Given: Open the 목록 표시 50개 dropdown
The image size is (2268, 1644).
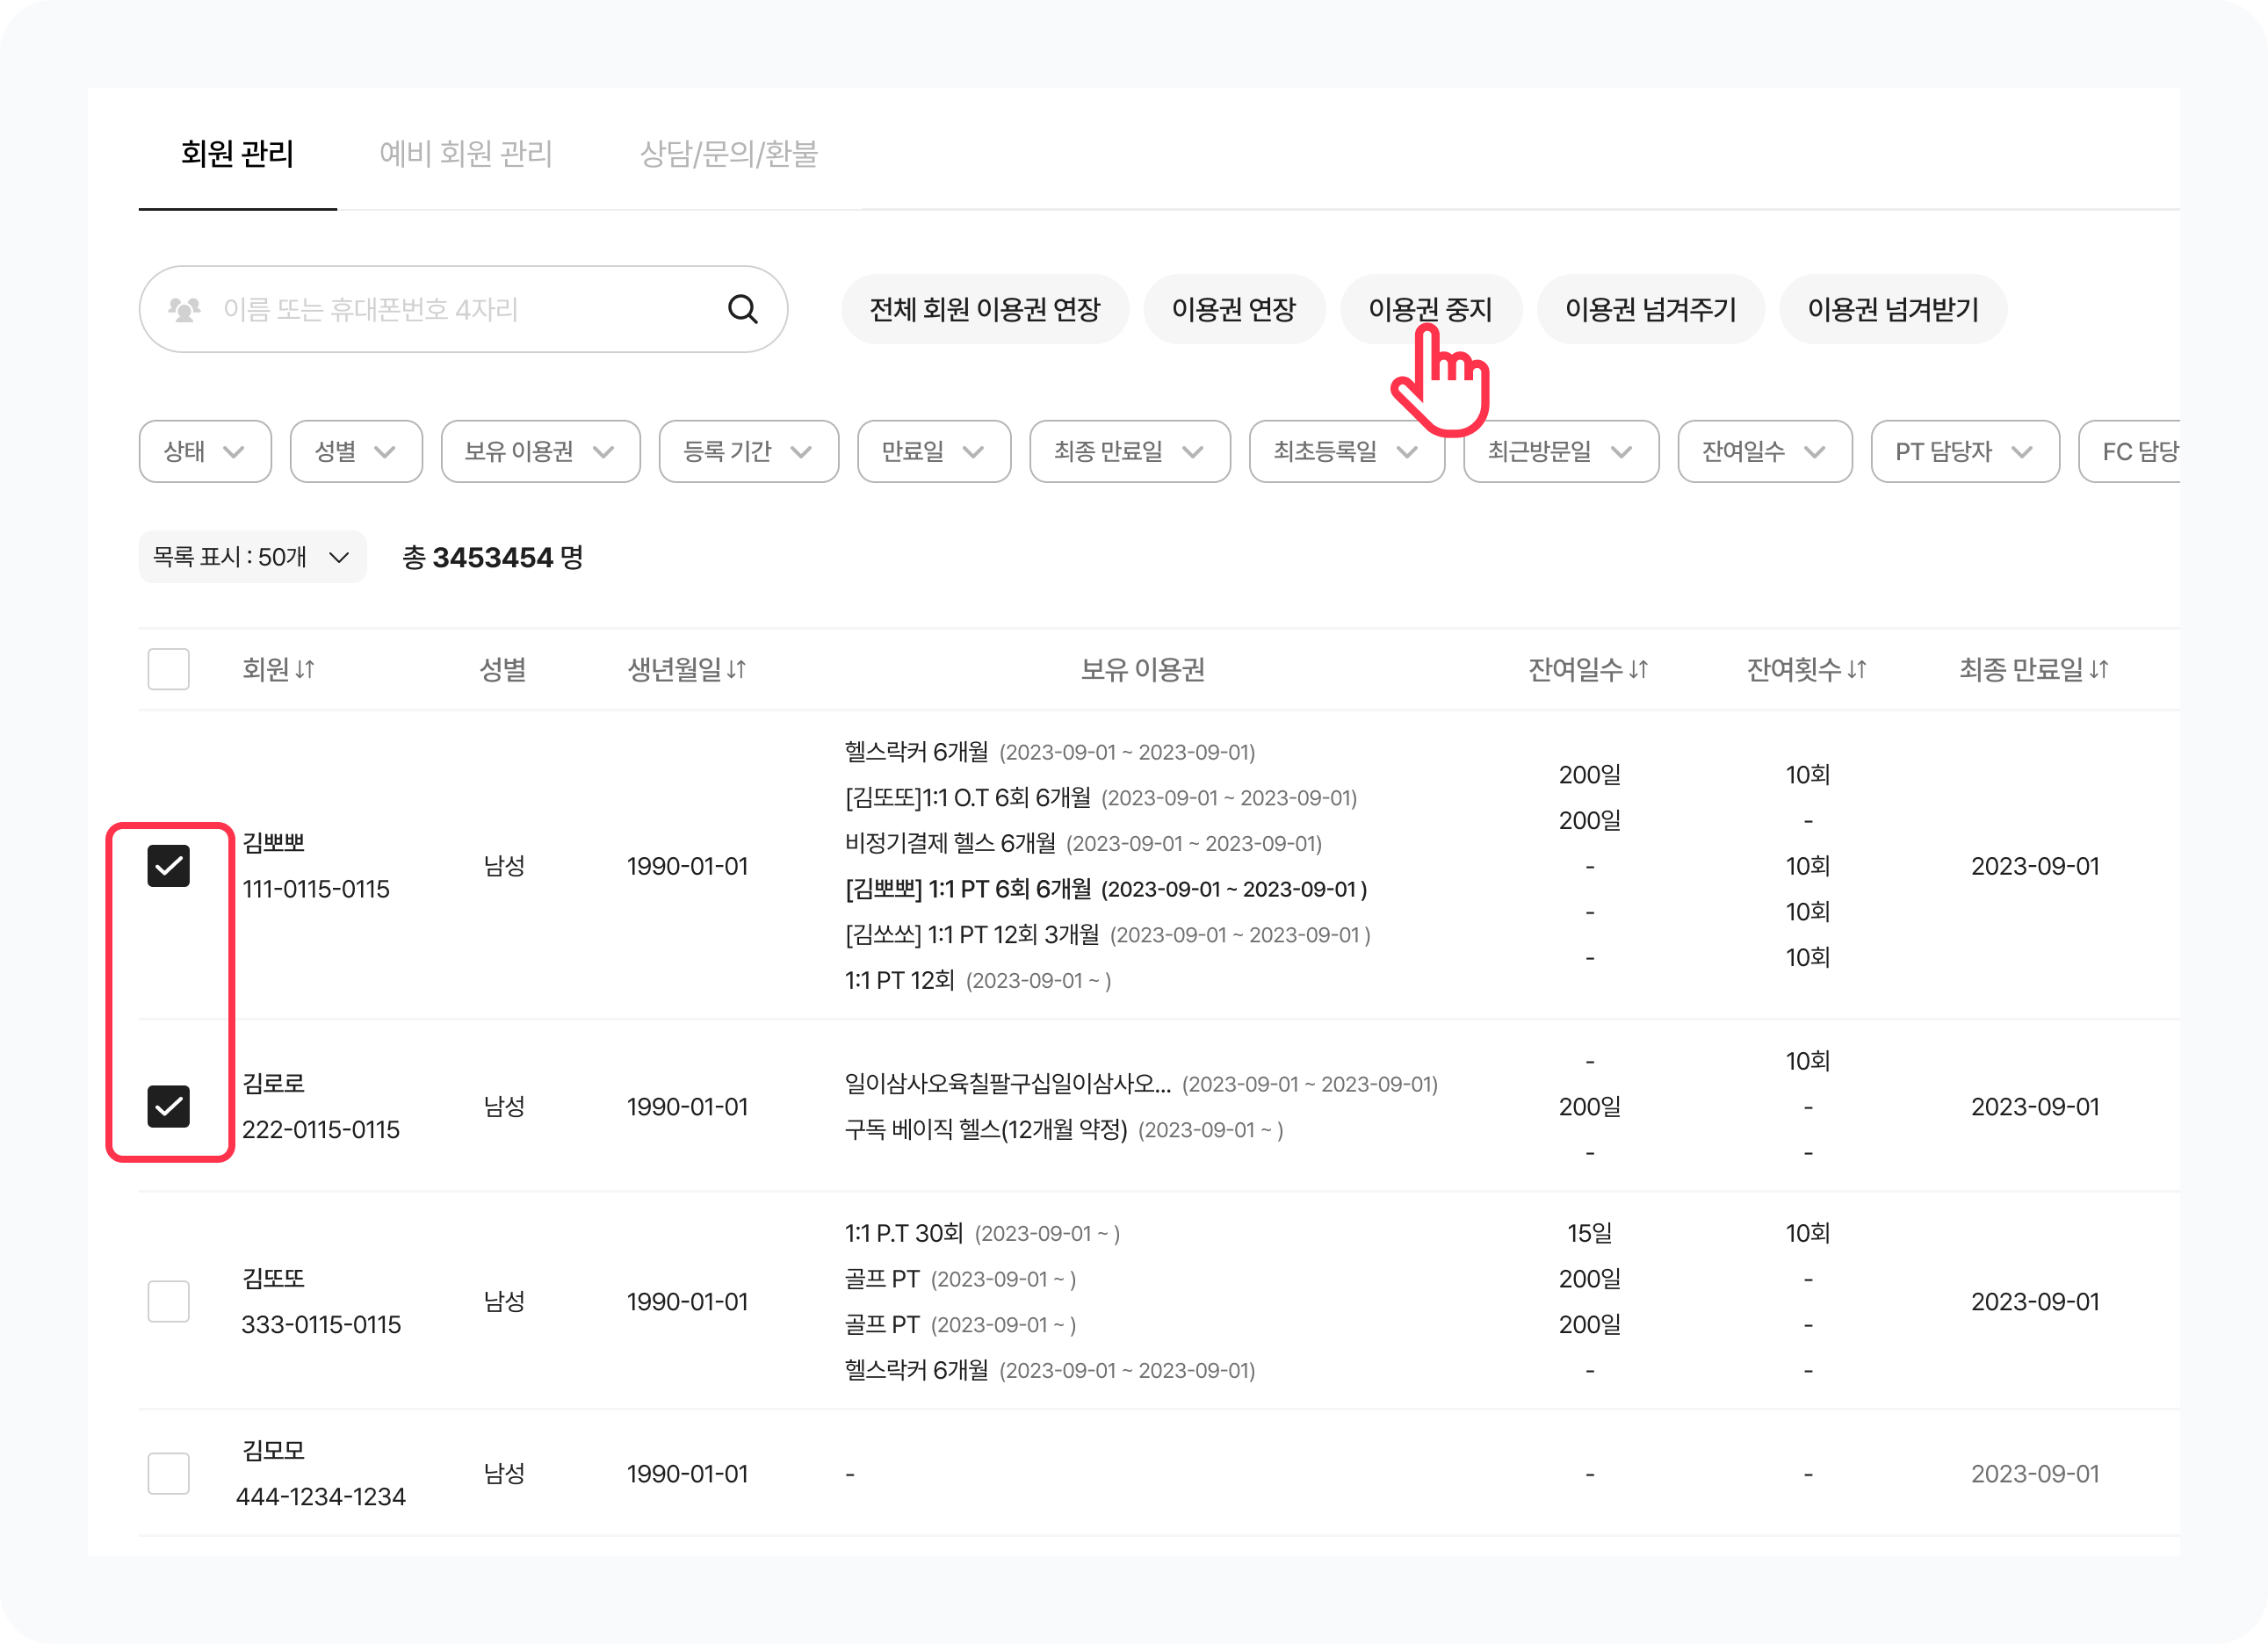Looking at the screenshot, I should (x=252, y=557).
